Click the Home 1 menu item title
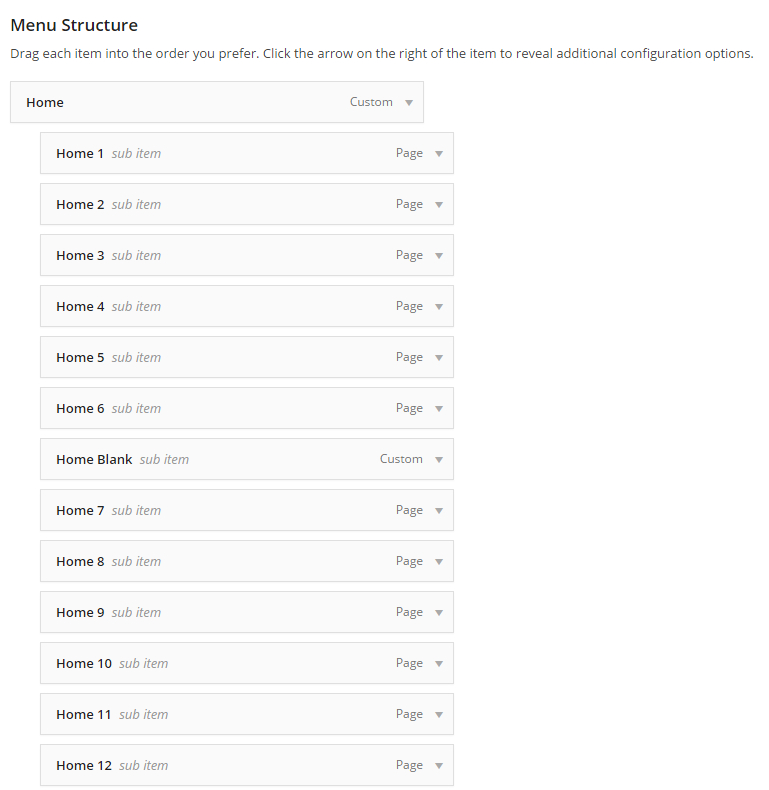 tap(80, 154)
